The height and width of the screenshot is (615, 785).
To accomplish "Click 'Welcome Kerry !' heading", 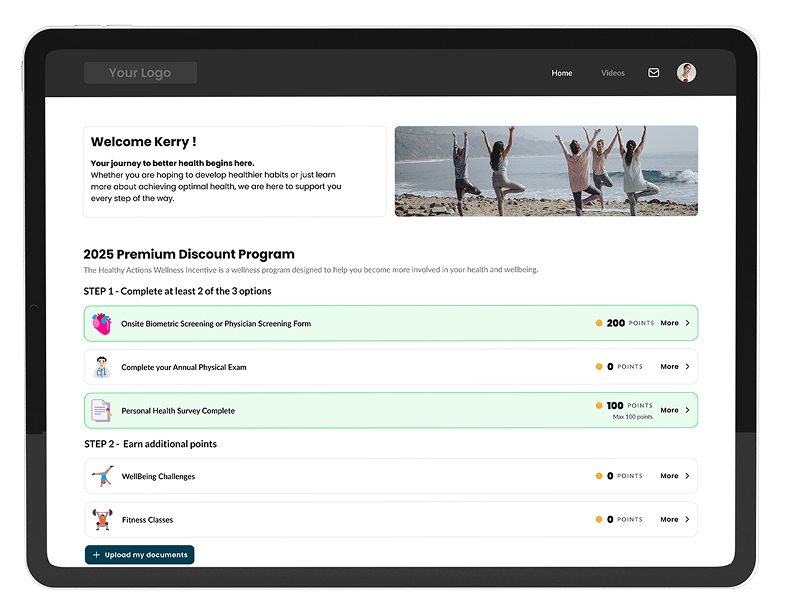I will click(x=143, y=142).
